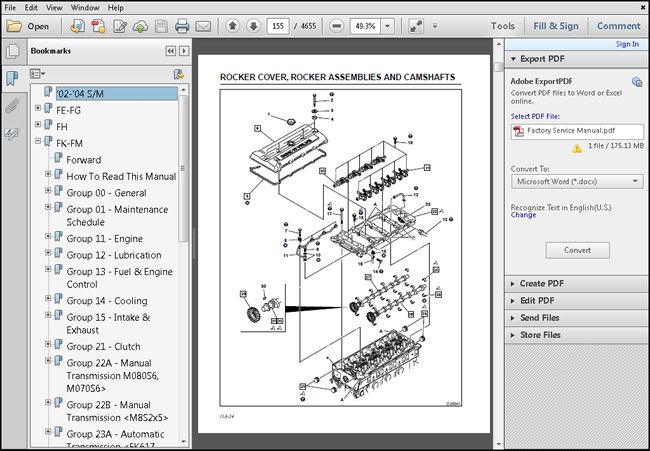Viewport: 650px width, 451px height.
Task: Open the Attachments paperclip panel
Action: point(12,106)
